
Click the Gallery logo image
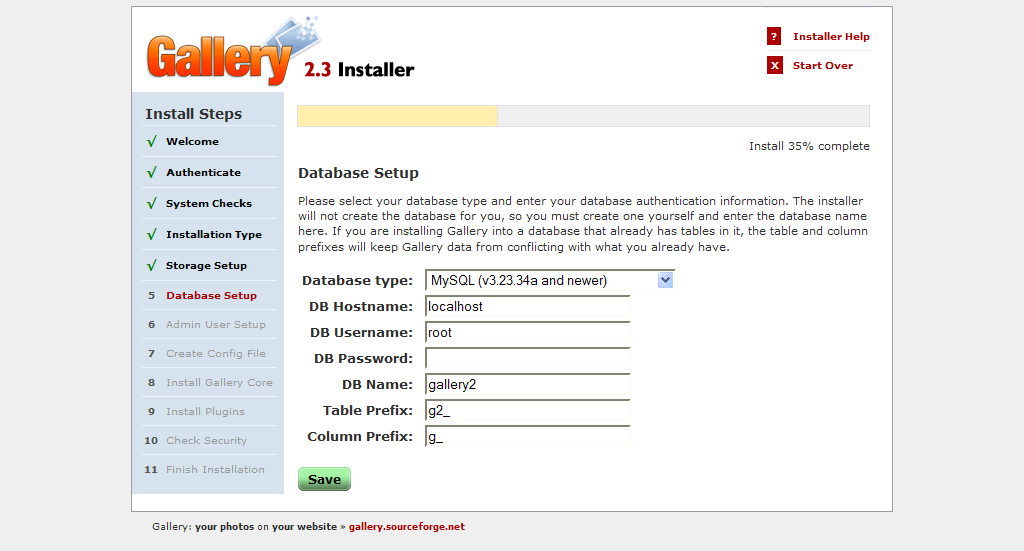[x=233, y=51]
